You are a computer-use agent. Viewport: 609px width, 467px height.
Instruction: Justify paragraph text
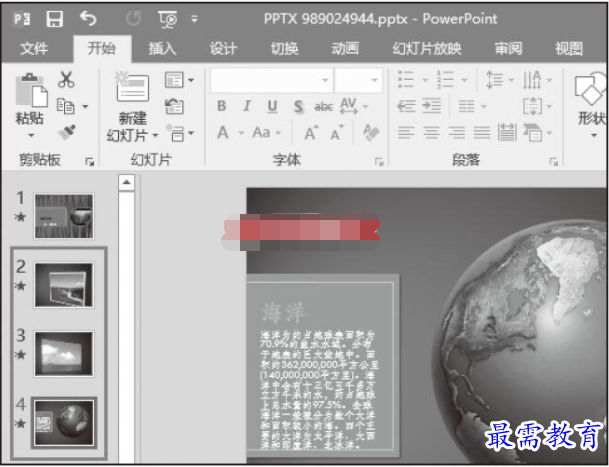tap(482, 133)
